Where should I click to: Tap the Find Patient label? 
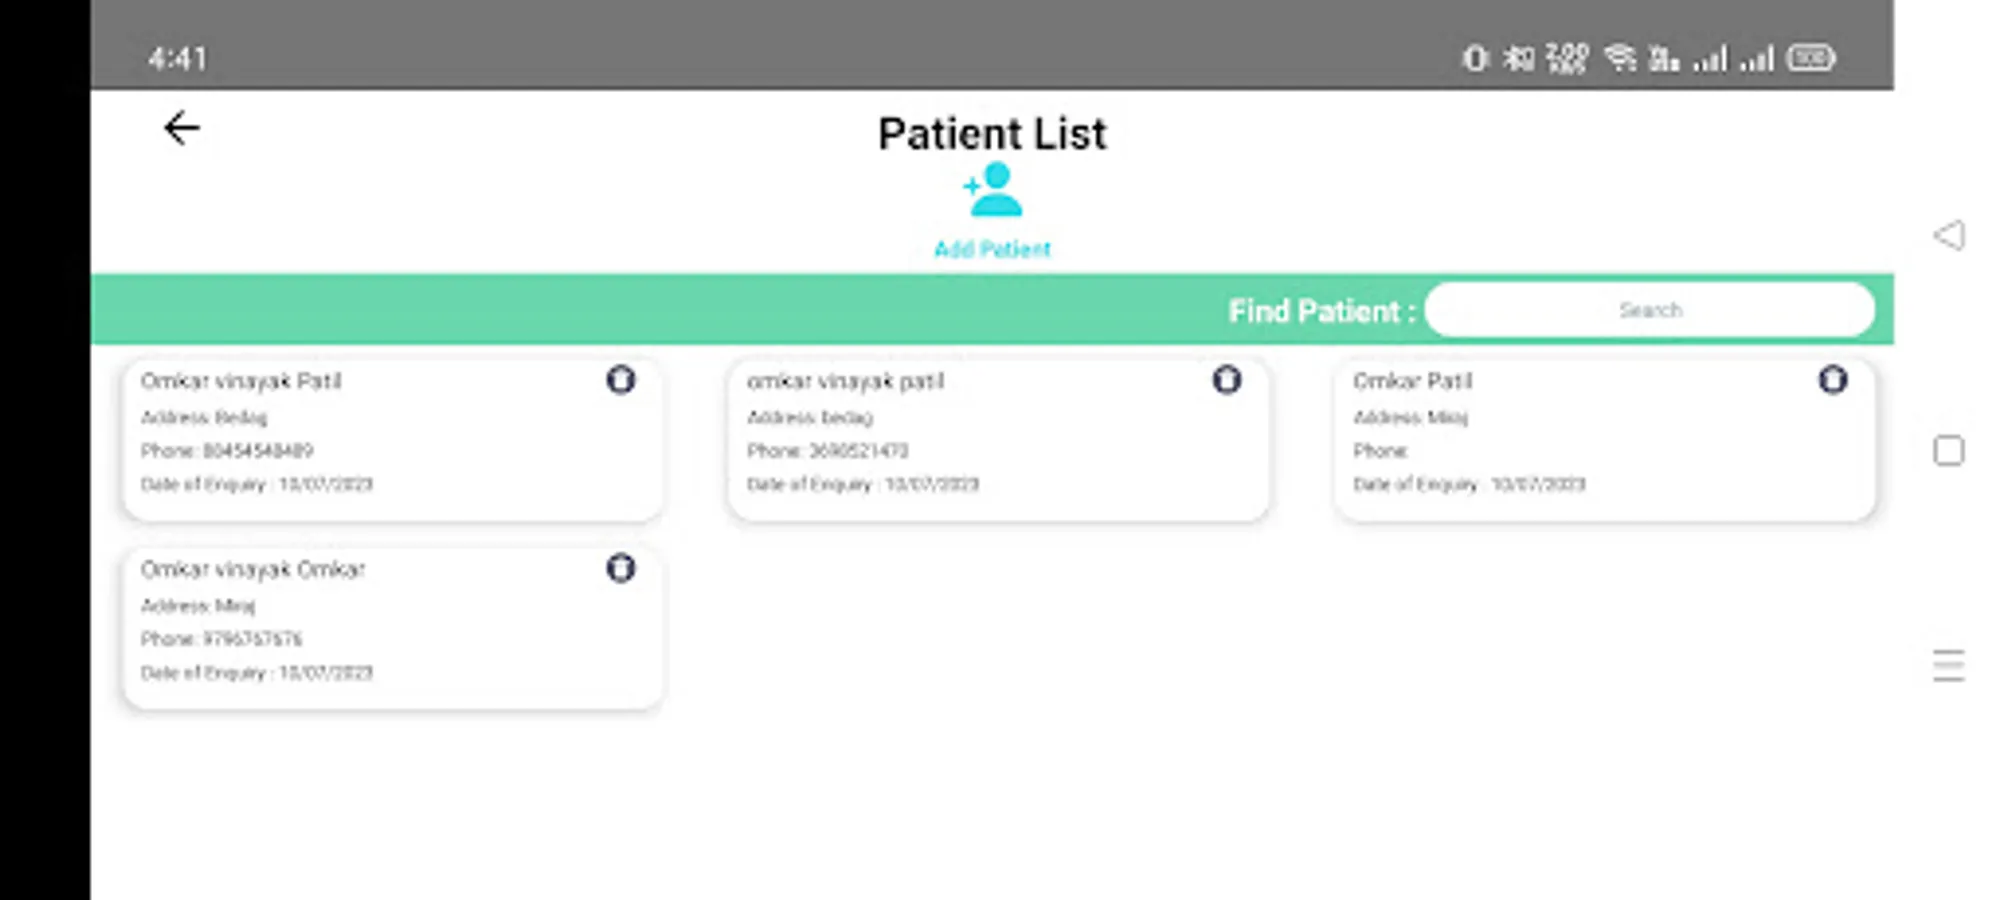[1321, 311]
